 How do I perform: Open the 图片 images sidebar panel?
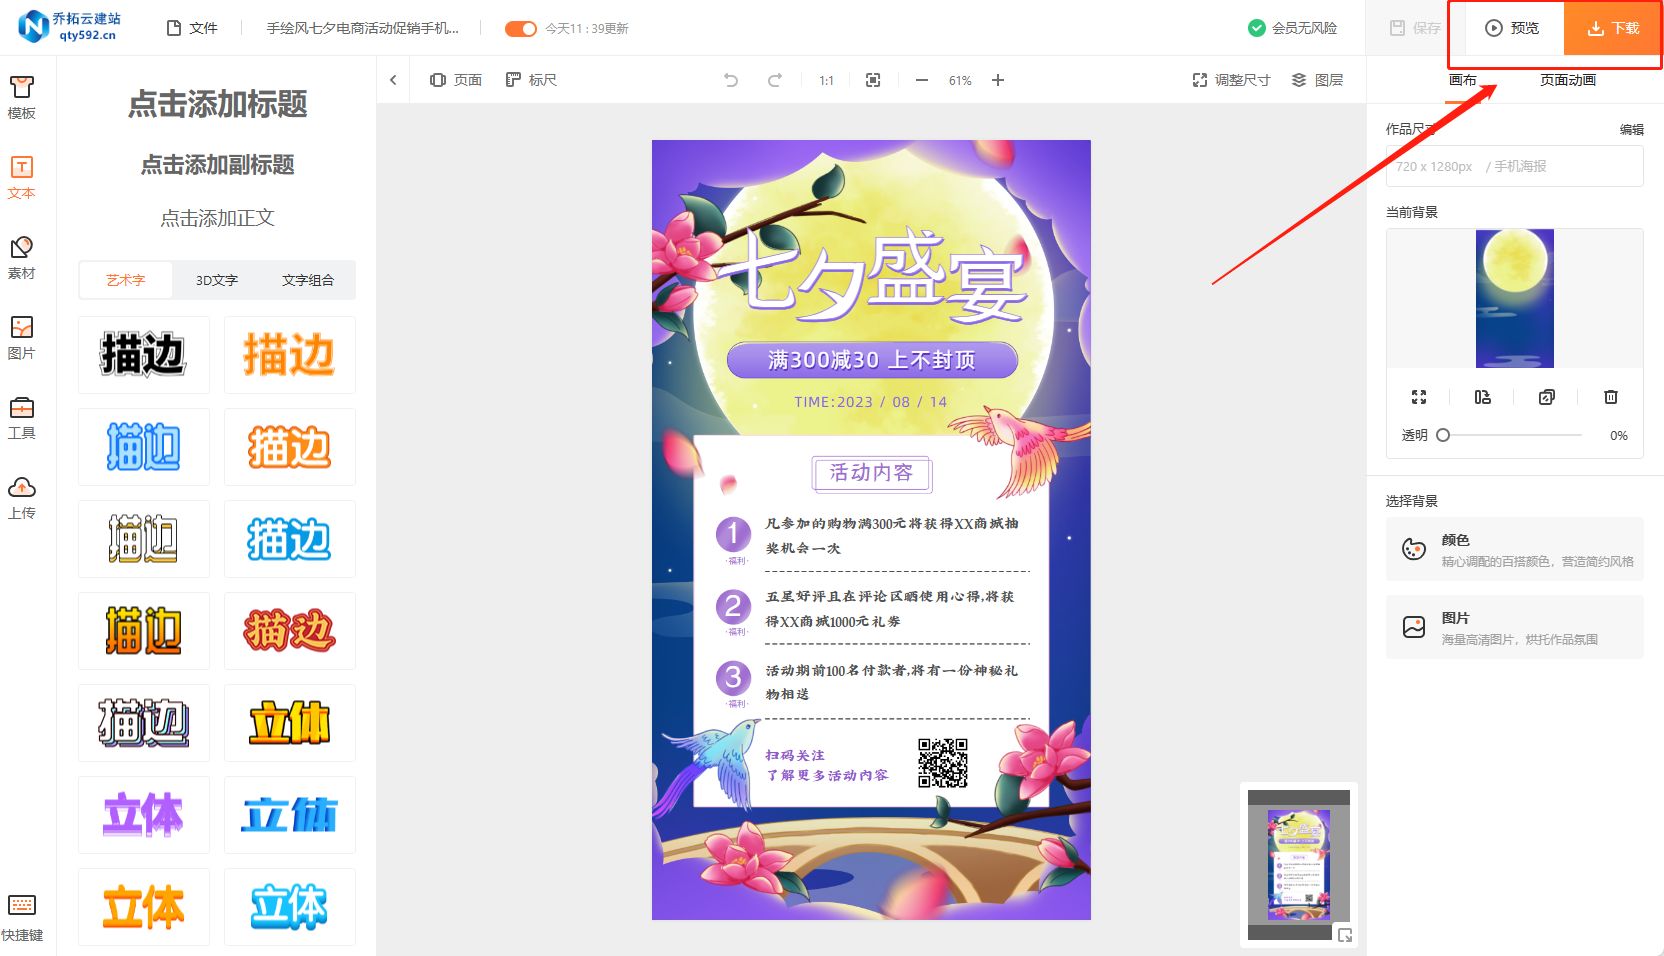pyautogui.click(x=21, y=338)
